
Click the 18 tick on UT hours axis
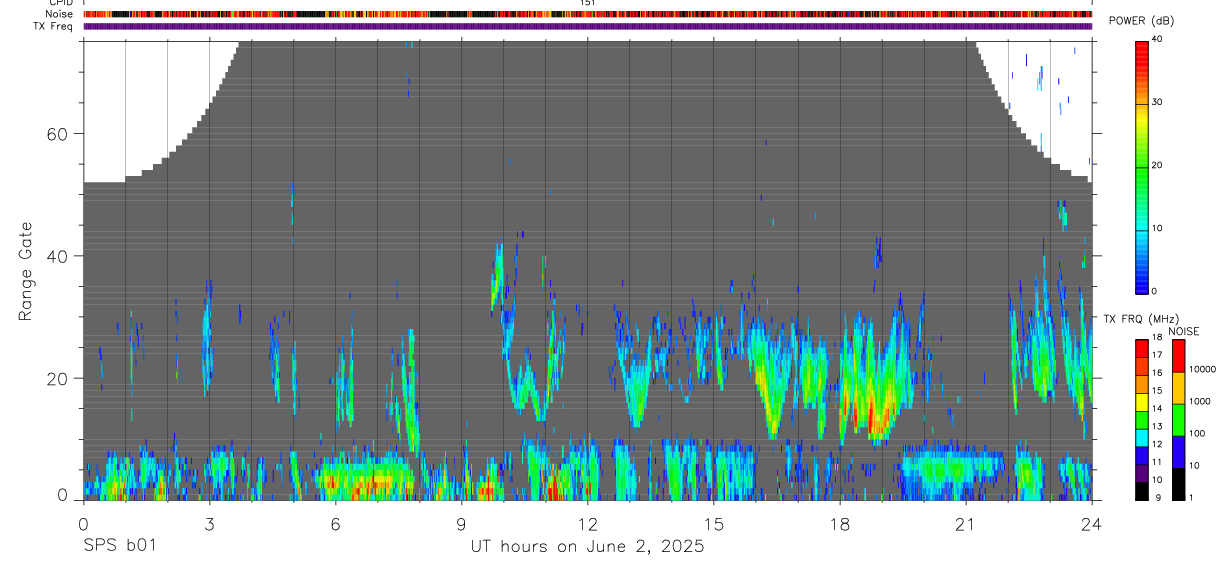point(839,524)
